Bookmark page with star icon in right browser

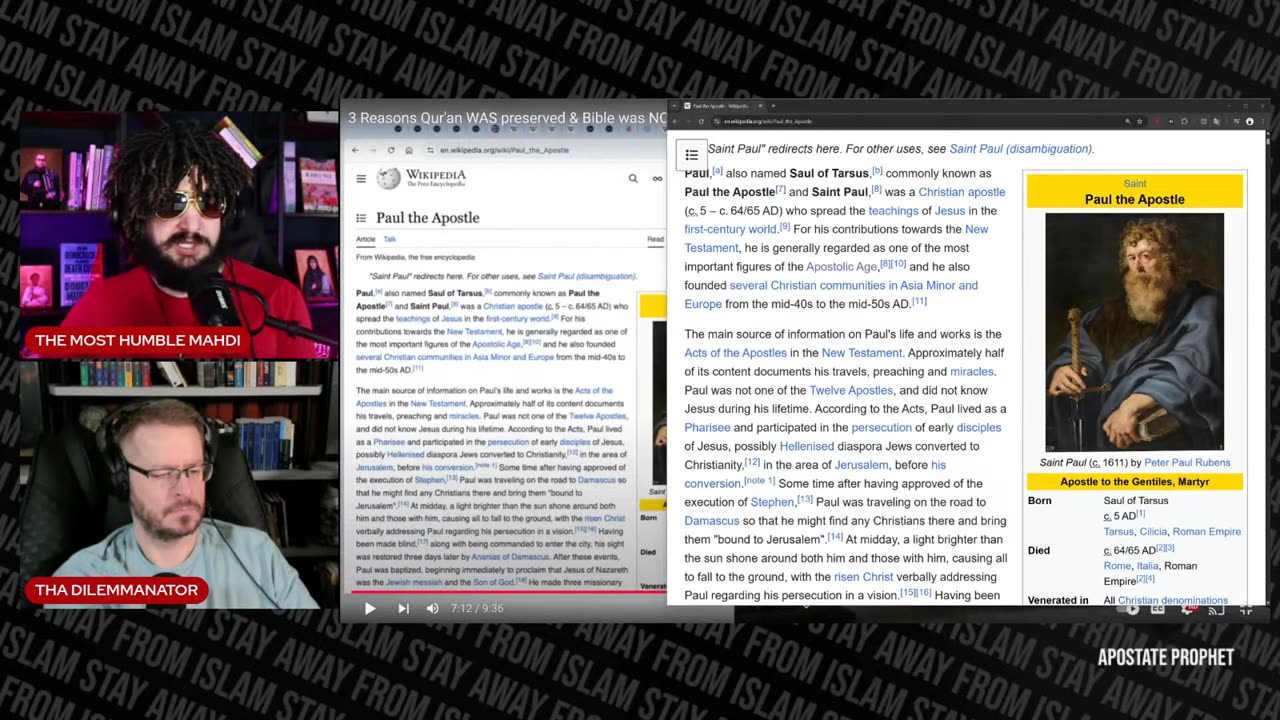(x=1140, y=121)
